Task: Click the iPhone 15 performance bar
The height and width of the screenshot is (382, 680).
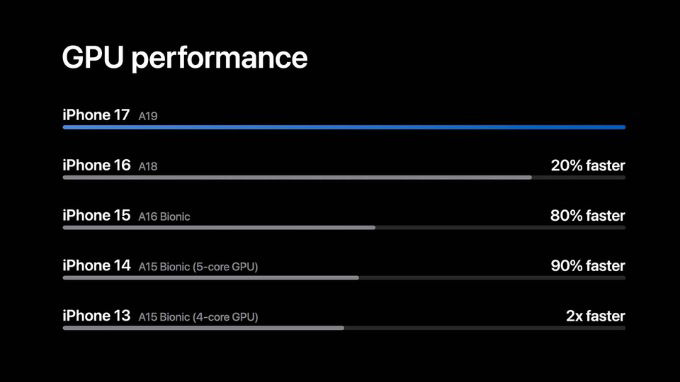Action: click(x=219, y=228)
